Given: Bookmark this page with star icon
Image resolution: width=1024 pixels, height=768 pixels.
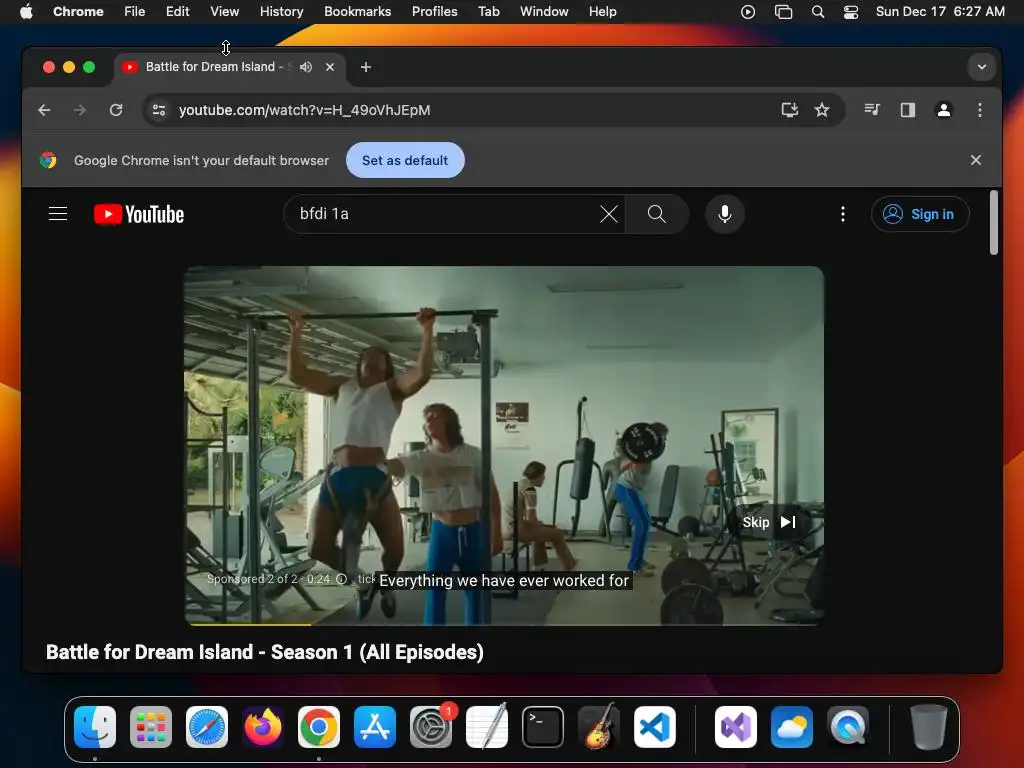Looking at the screenshot, I should 822,110.
